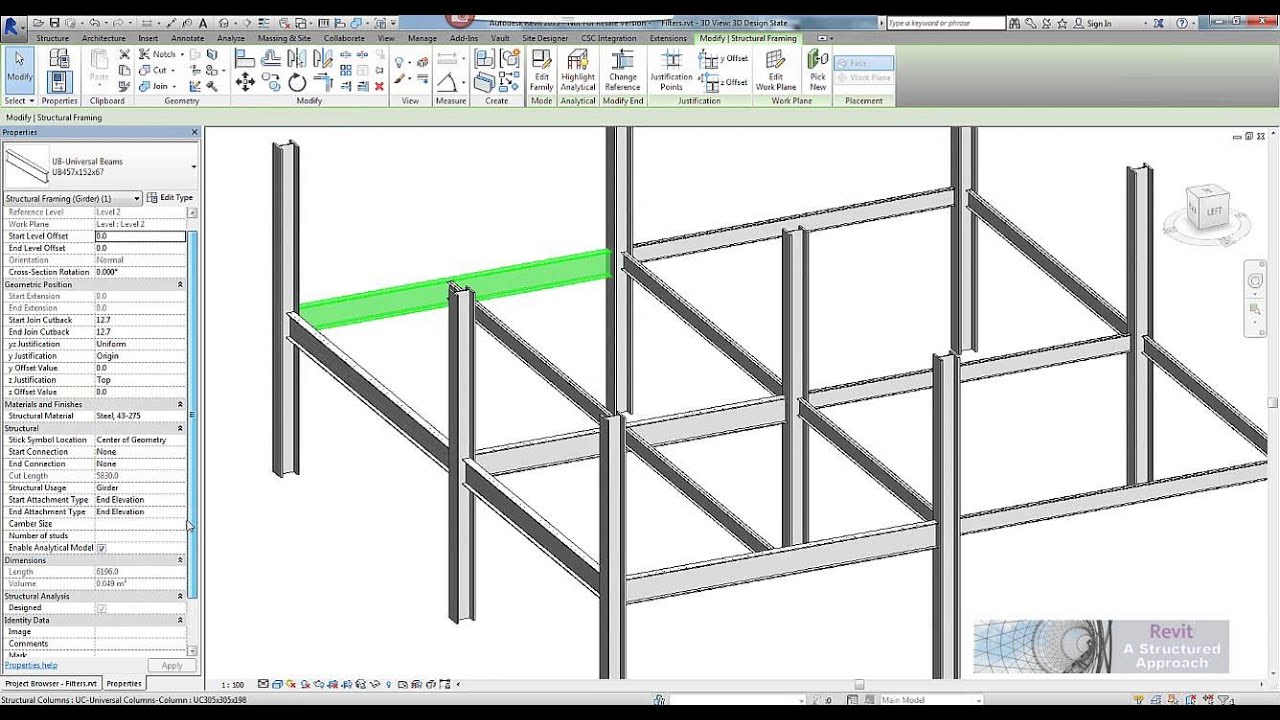The height and width of the screenshot is (720, 1280).
Task: Click the Main Model design option selector
Action: tap(930, 700)
